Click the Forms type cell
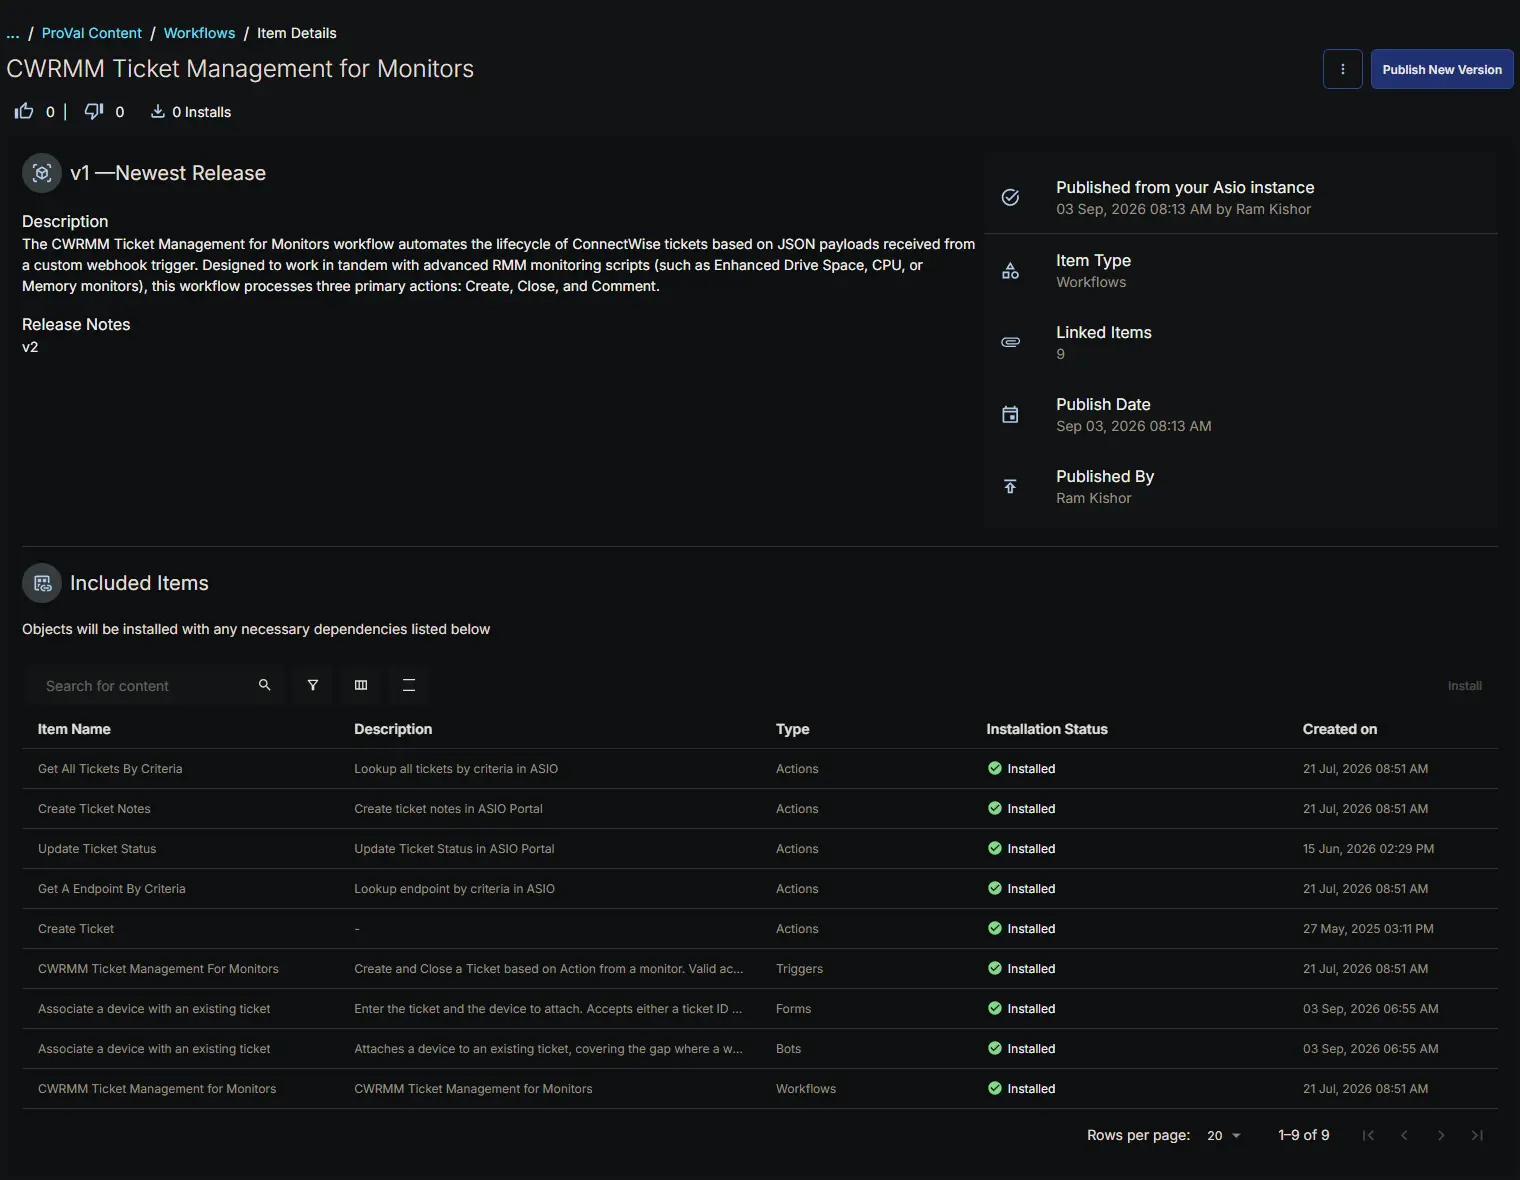The width and height of the screenshot is (1520, 1180). [x=793, y=1008]
